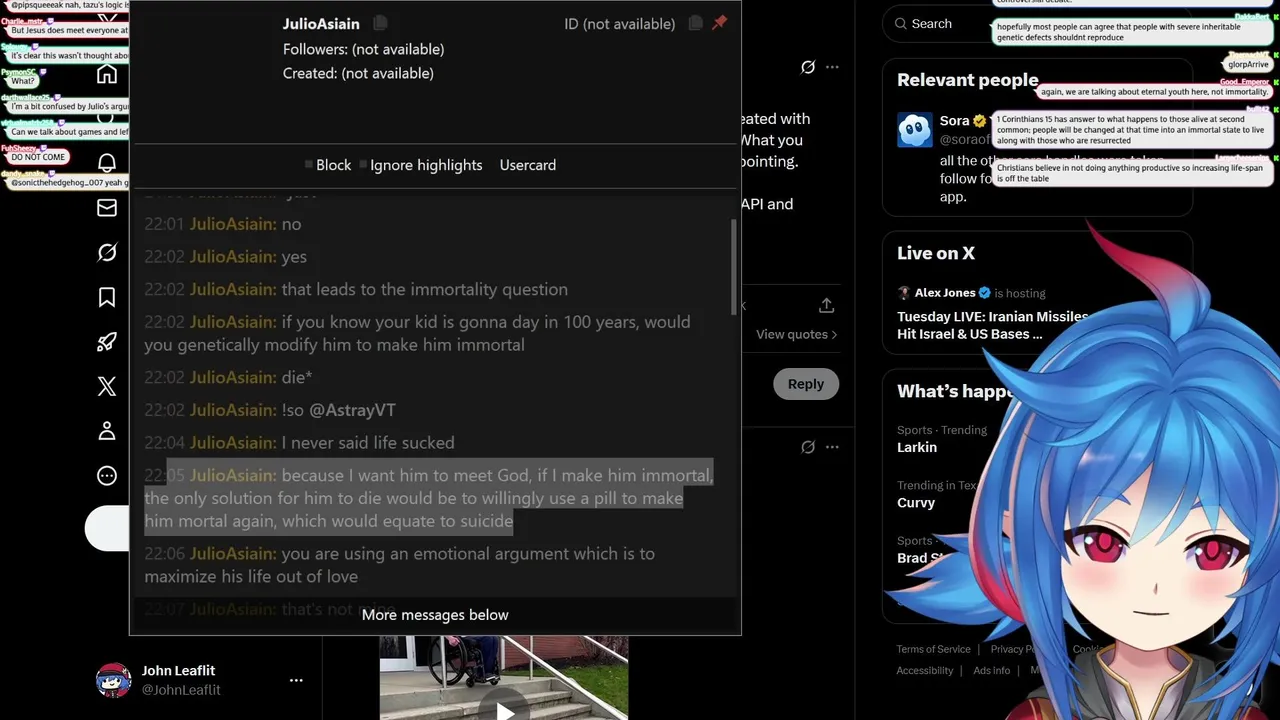Open Curvy trending topic
Viewport: 1280px width, 720px height.
(916, 503)
